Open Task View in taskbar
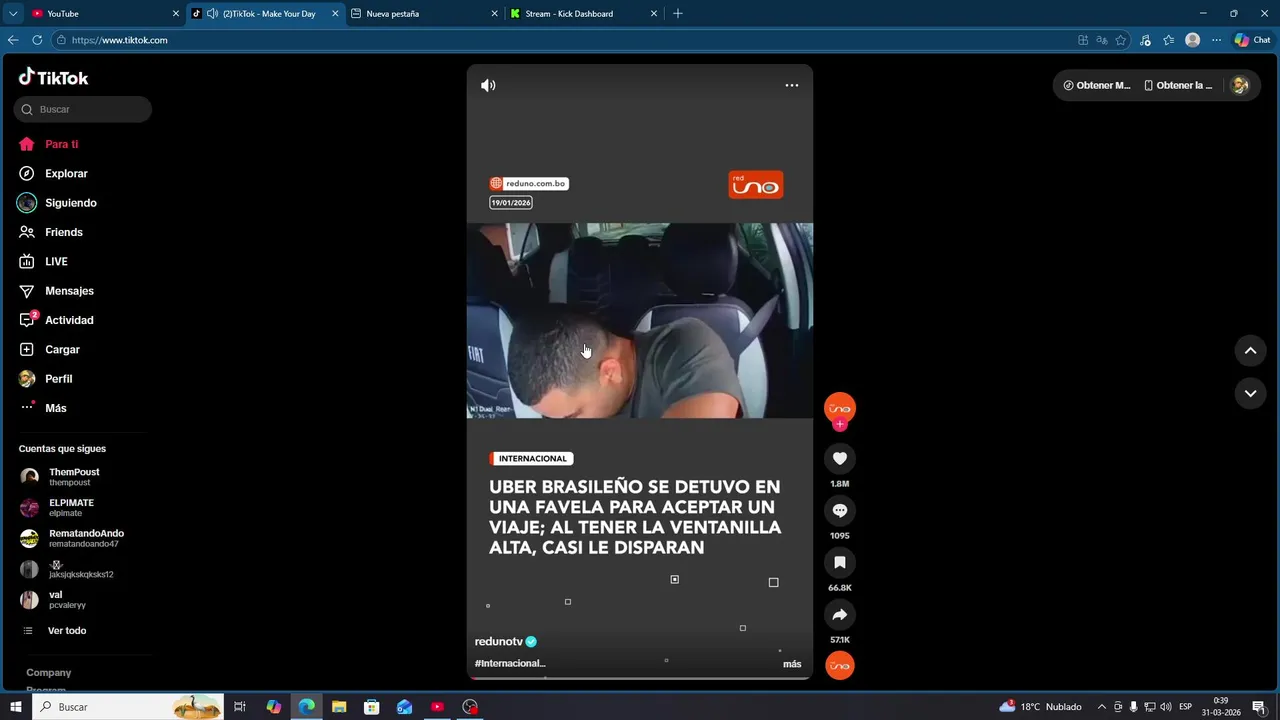 (x=240, y=707)
